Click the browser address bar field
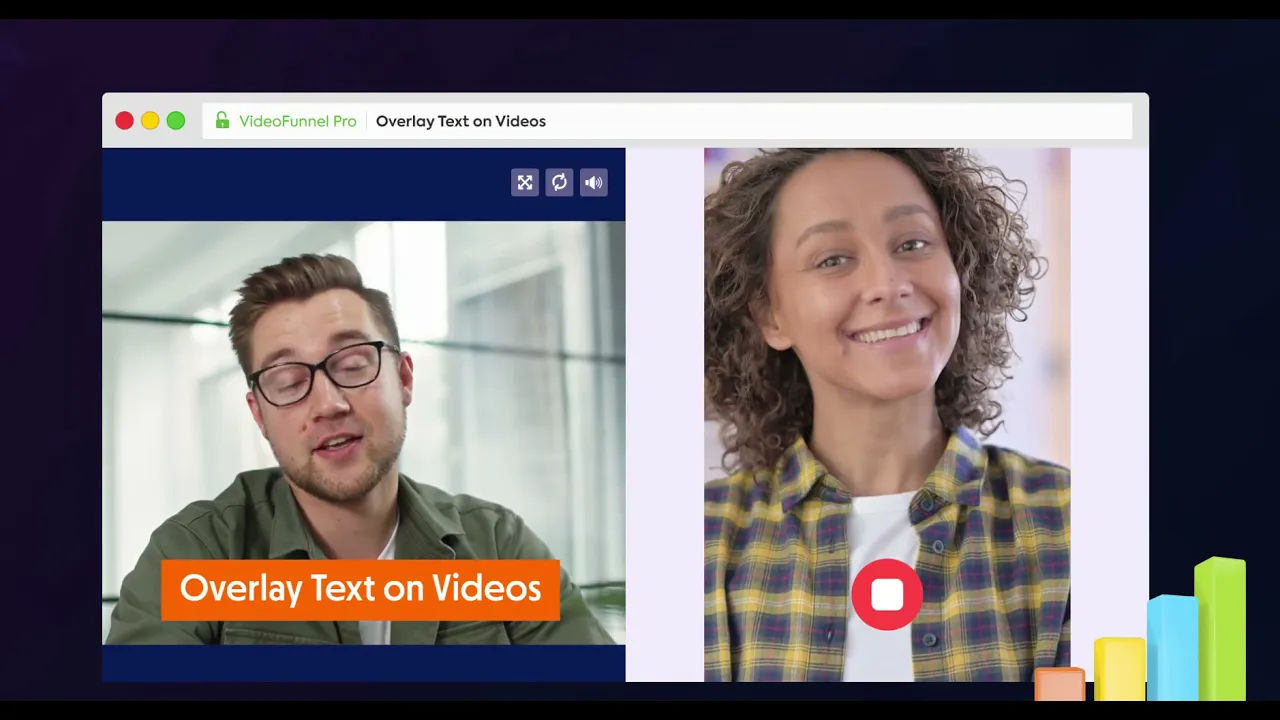This screenshot has width=1280, height=720. (667, 121)
